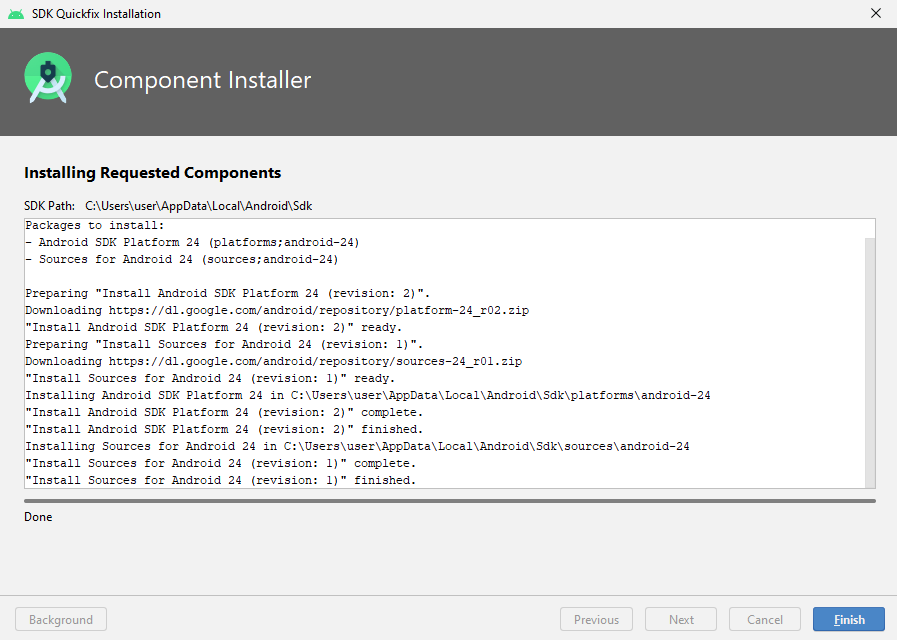897x640 pixels.
Task: Click the 'Packages to install:' log line
Action: point(94,225)
